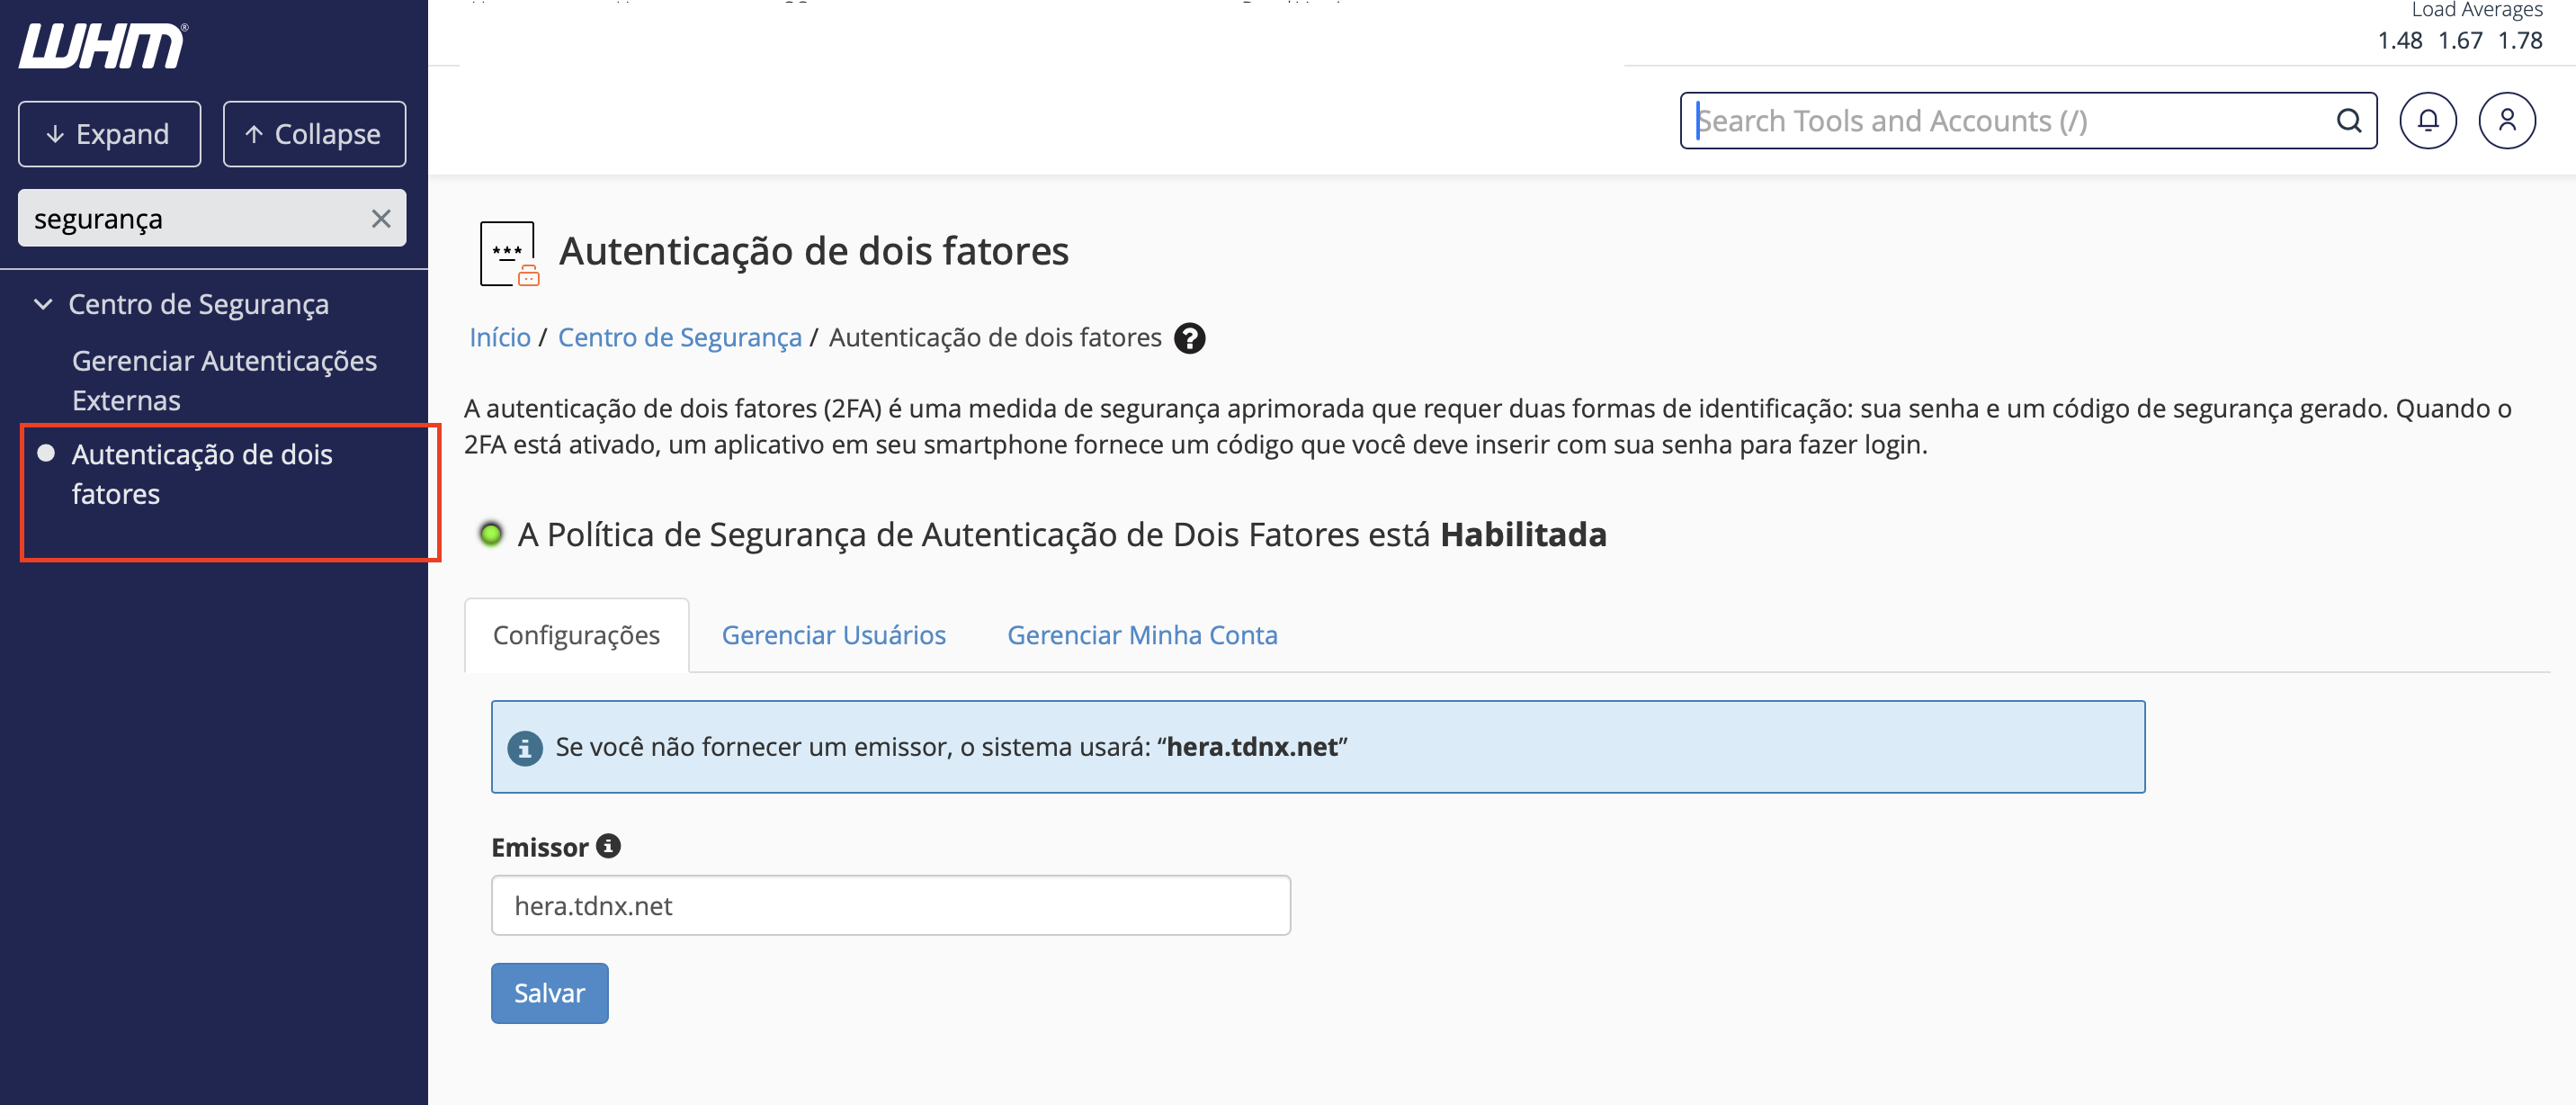Clear the segurança sidebar filter

(x=381, y=219)
